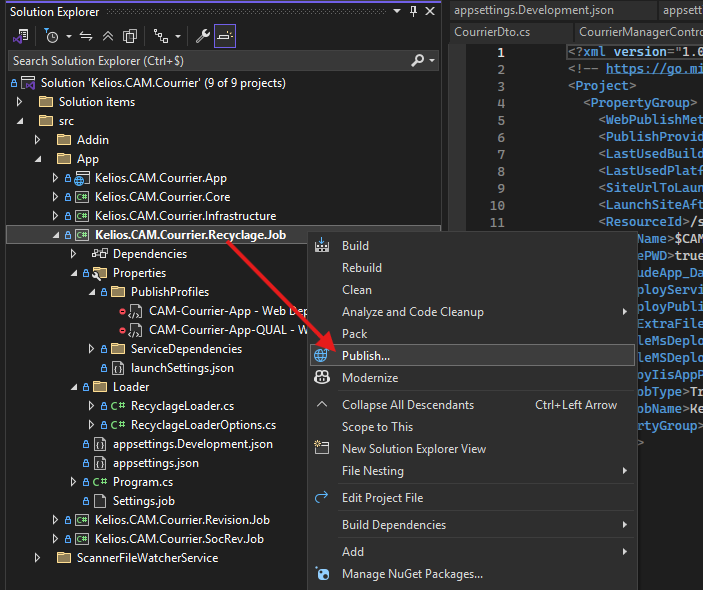
Task: Click the Switch Views icon
Action: pos(20,36)
